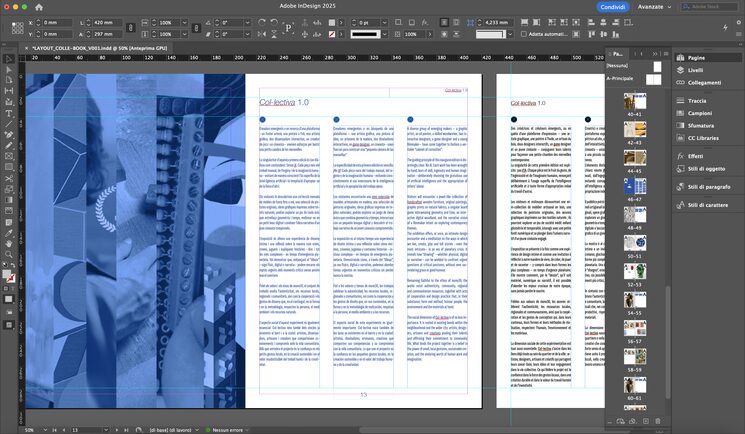The width and height of the screenshot is (745, 434).
Task: Select the Gap tool
Action: pyautogui.click(x=9, y=91)
